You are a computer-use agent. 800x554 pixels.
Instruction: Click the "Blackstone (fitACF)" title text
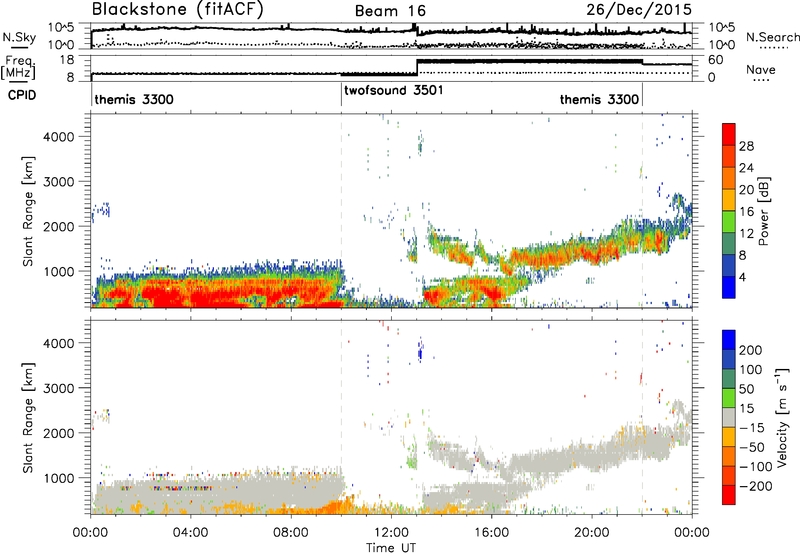click(x=178, y=10)
